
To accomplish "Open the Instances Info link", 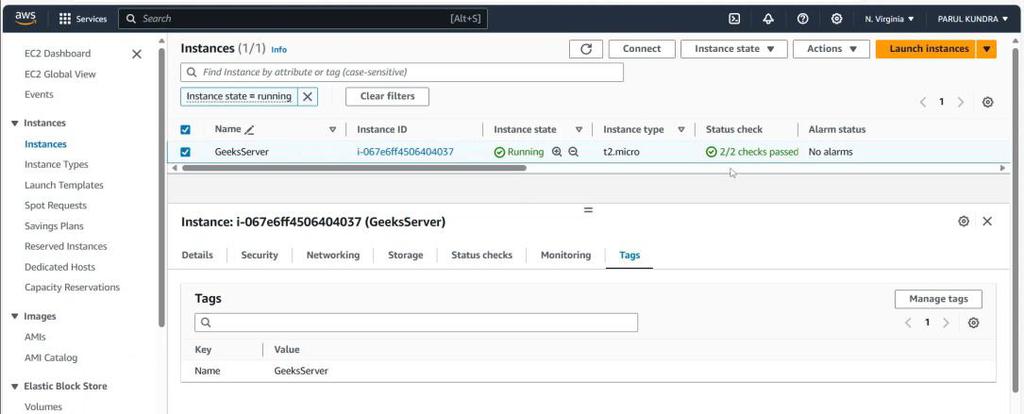I will [279, 50].
